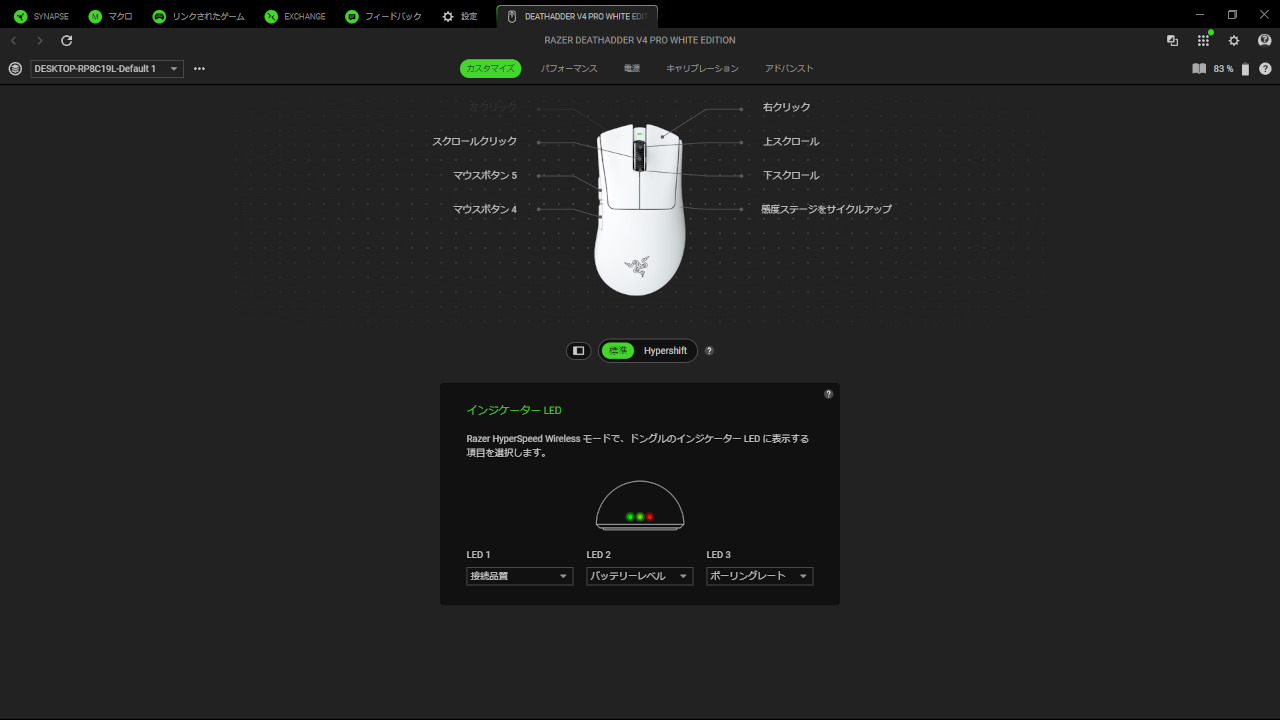Select the マウスボタン 4 assignment

click(485, 209)
